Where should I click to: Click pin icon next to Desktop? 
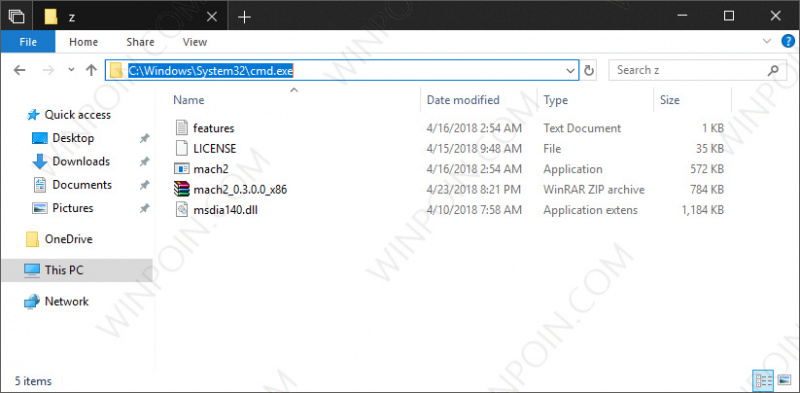tap(145, 138)
